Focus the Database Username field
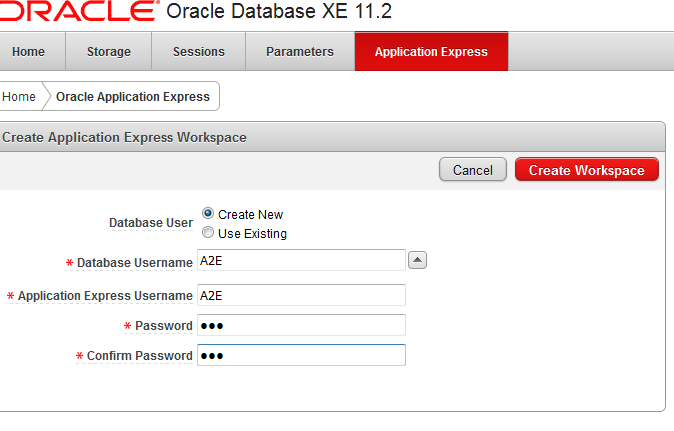The width and height of the screenshot is (674, 431). [x=301, y=260]
